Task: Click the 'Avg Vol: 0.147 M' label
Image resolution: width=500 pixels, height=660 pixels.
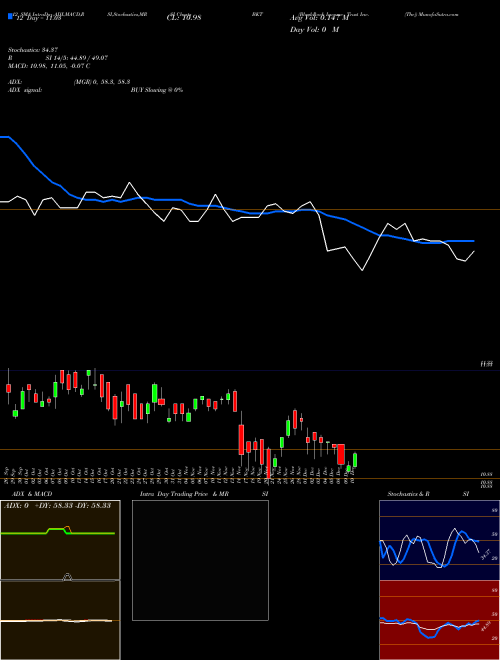Action: pyautogui.click(x=319, y=18)
